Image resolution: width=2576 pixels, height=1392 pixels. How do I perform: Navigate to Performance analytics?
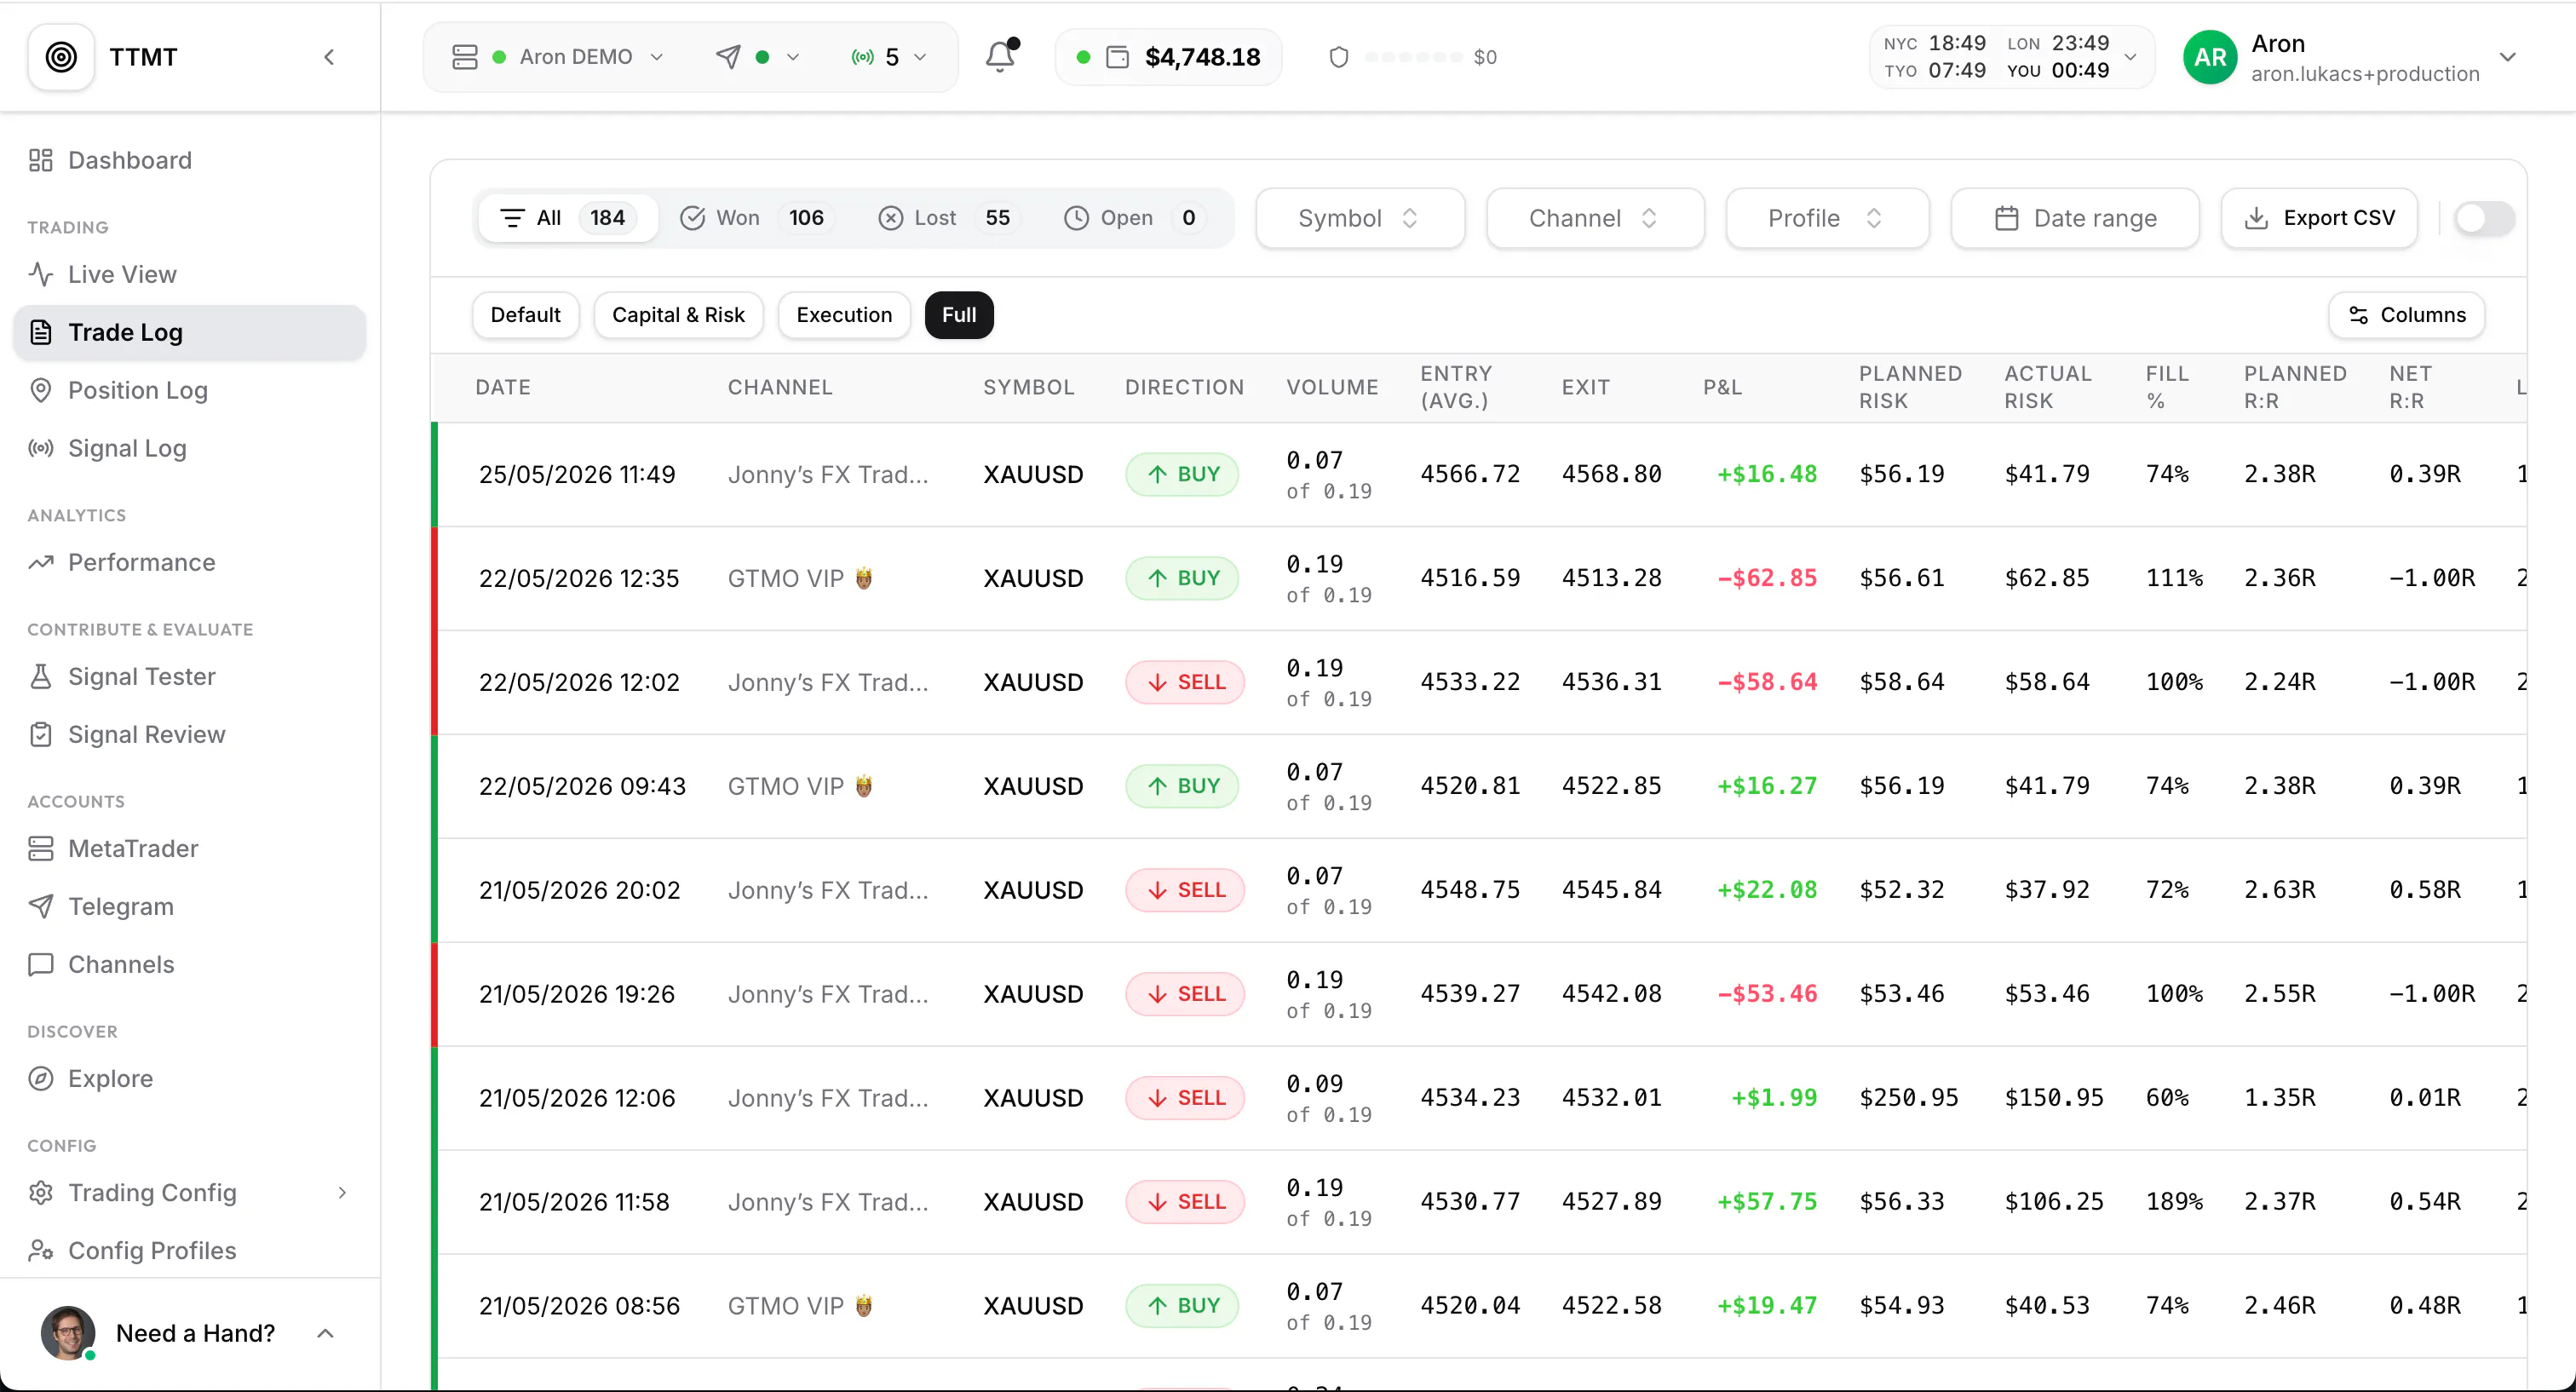(x=190, y=562)
